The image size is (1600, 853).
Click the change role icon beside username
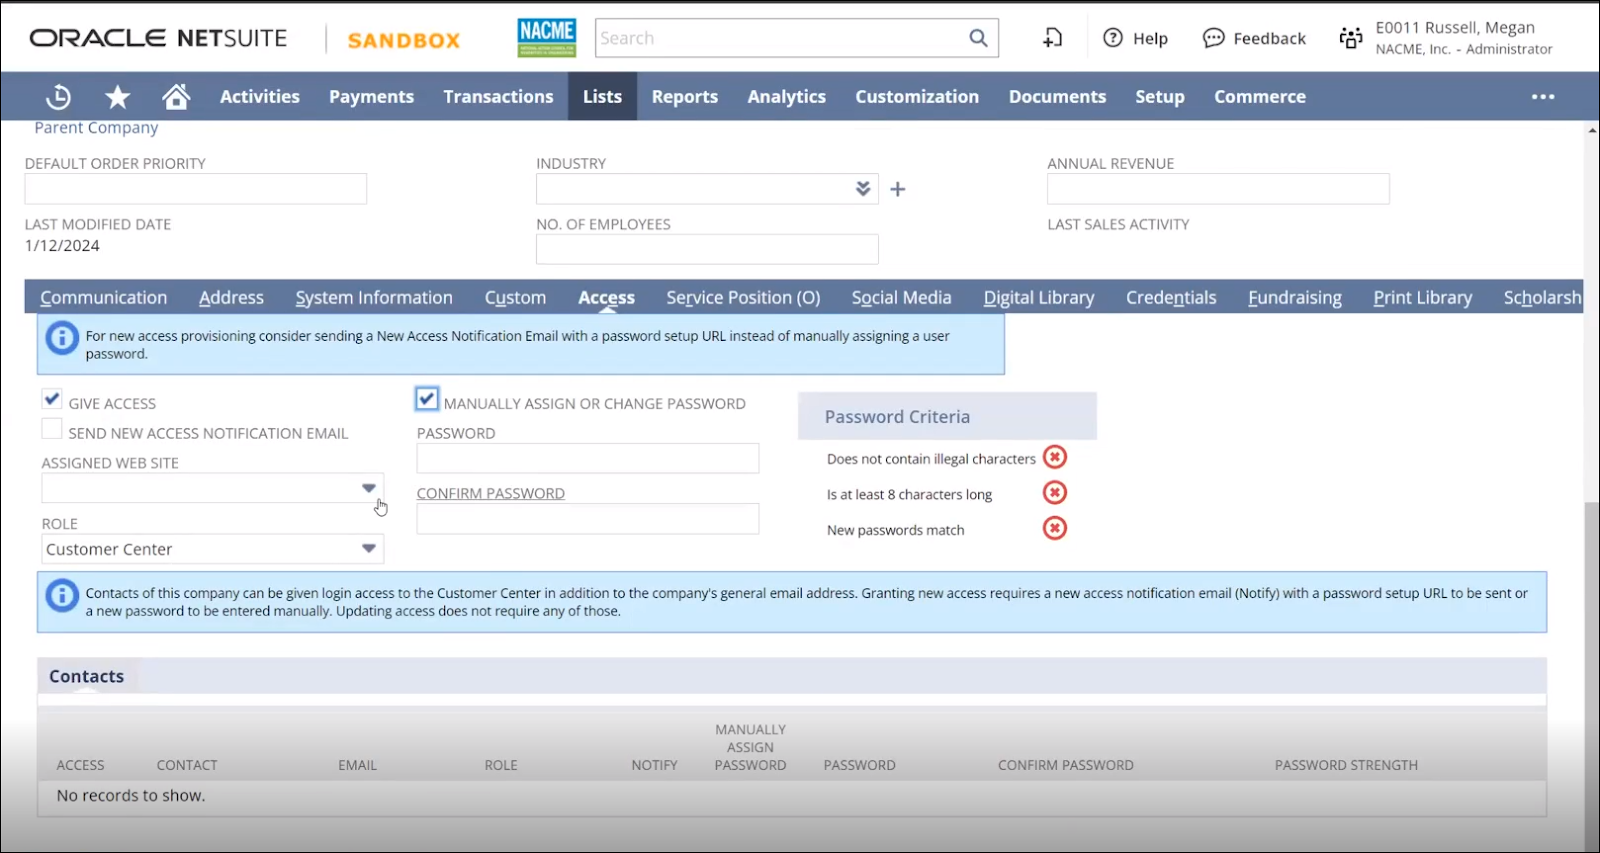pos(1351,38)
